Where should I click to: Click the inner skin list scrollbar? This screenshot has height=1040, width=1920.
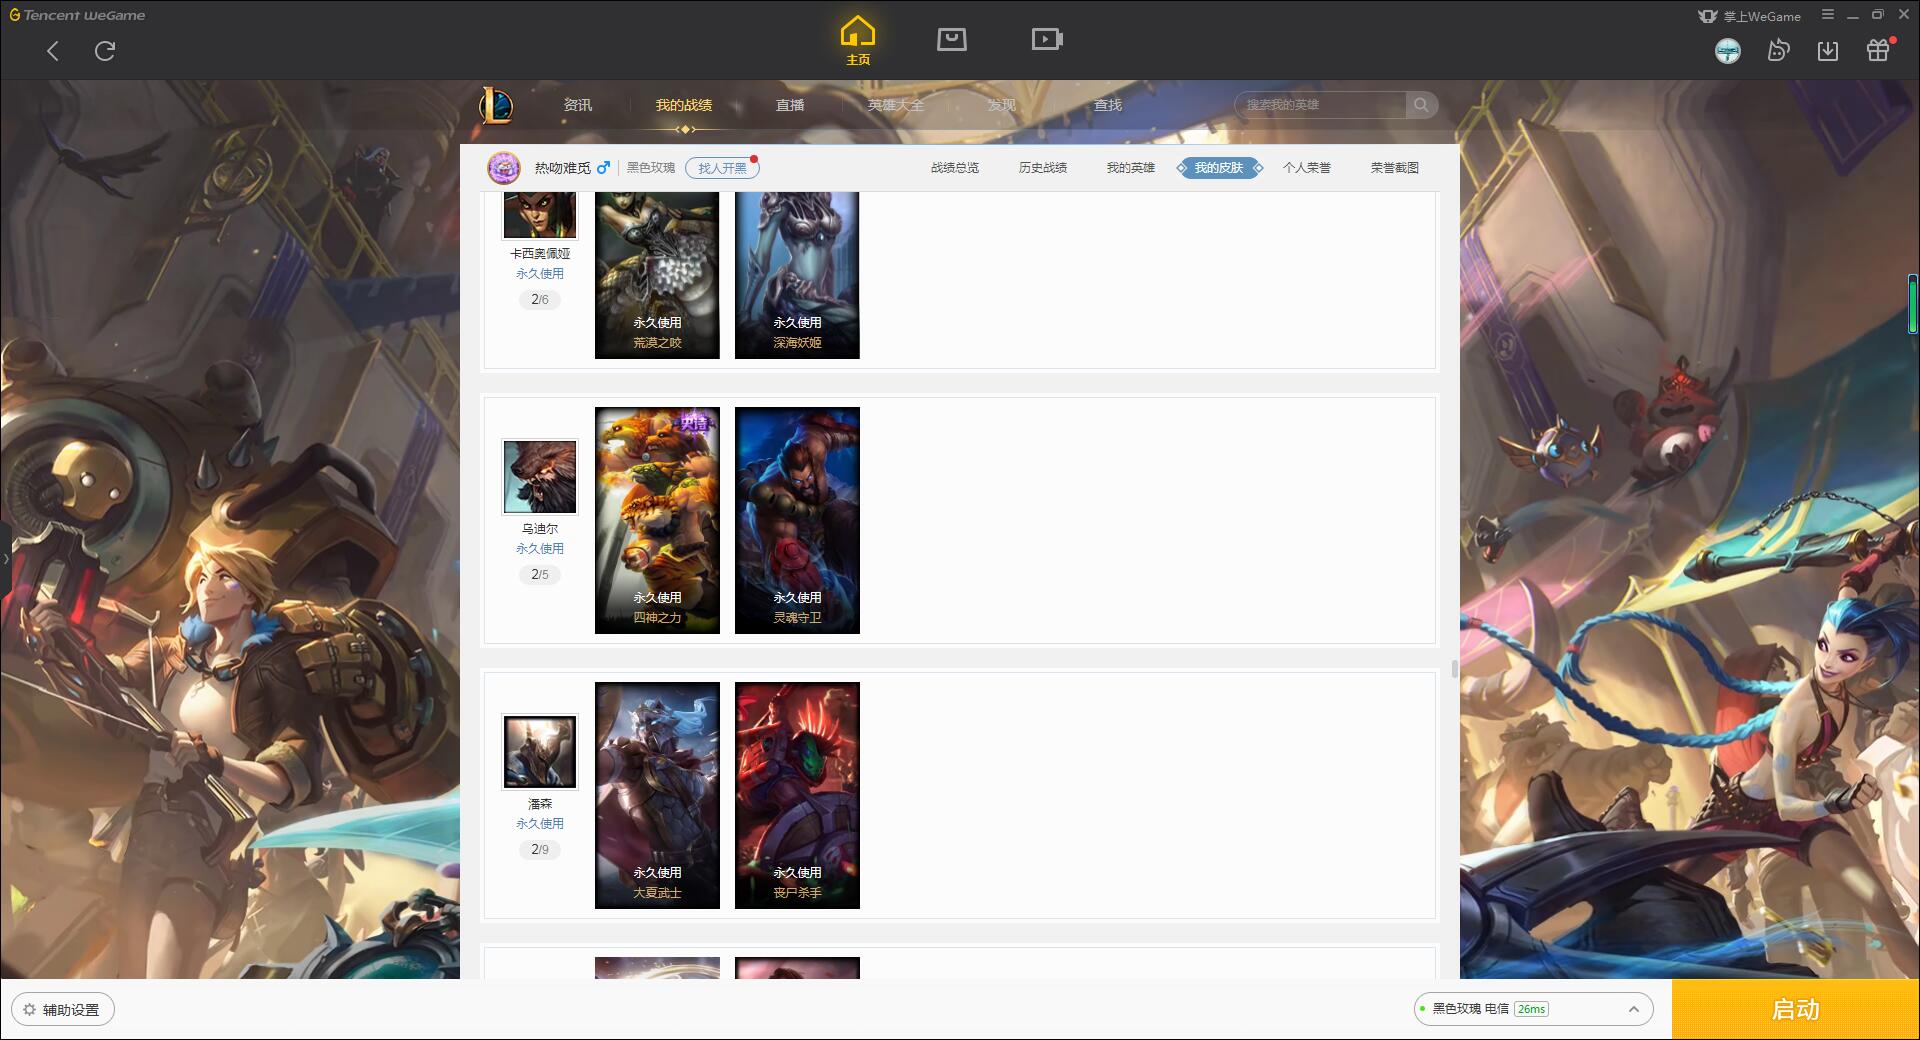tap(1455, 668)
